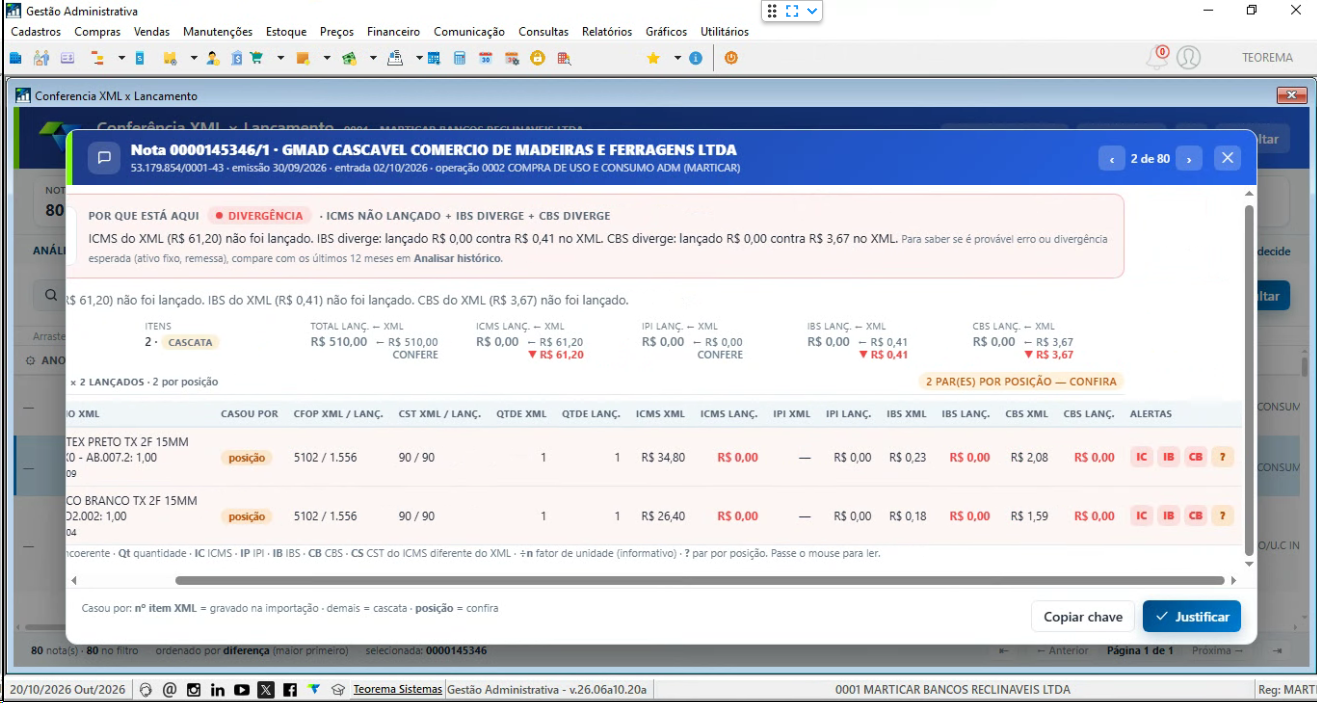
Task: Open the bank building toolbar icon
Action: click(x=236, y=58)
